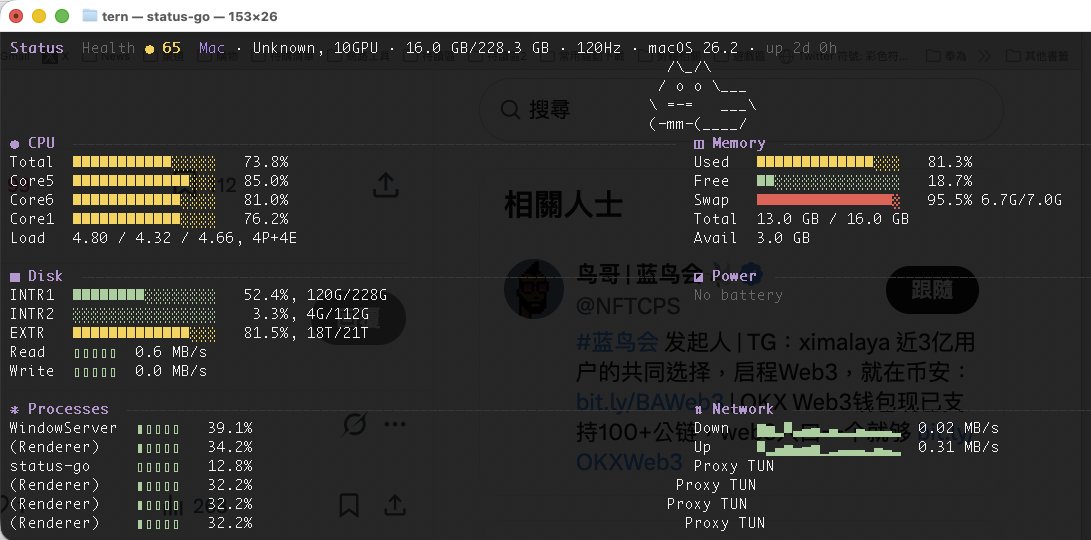Click the INTR1 disk usage bar
Viewport: 1091px width, 540px height.
(144, 294)
